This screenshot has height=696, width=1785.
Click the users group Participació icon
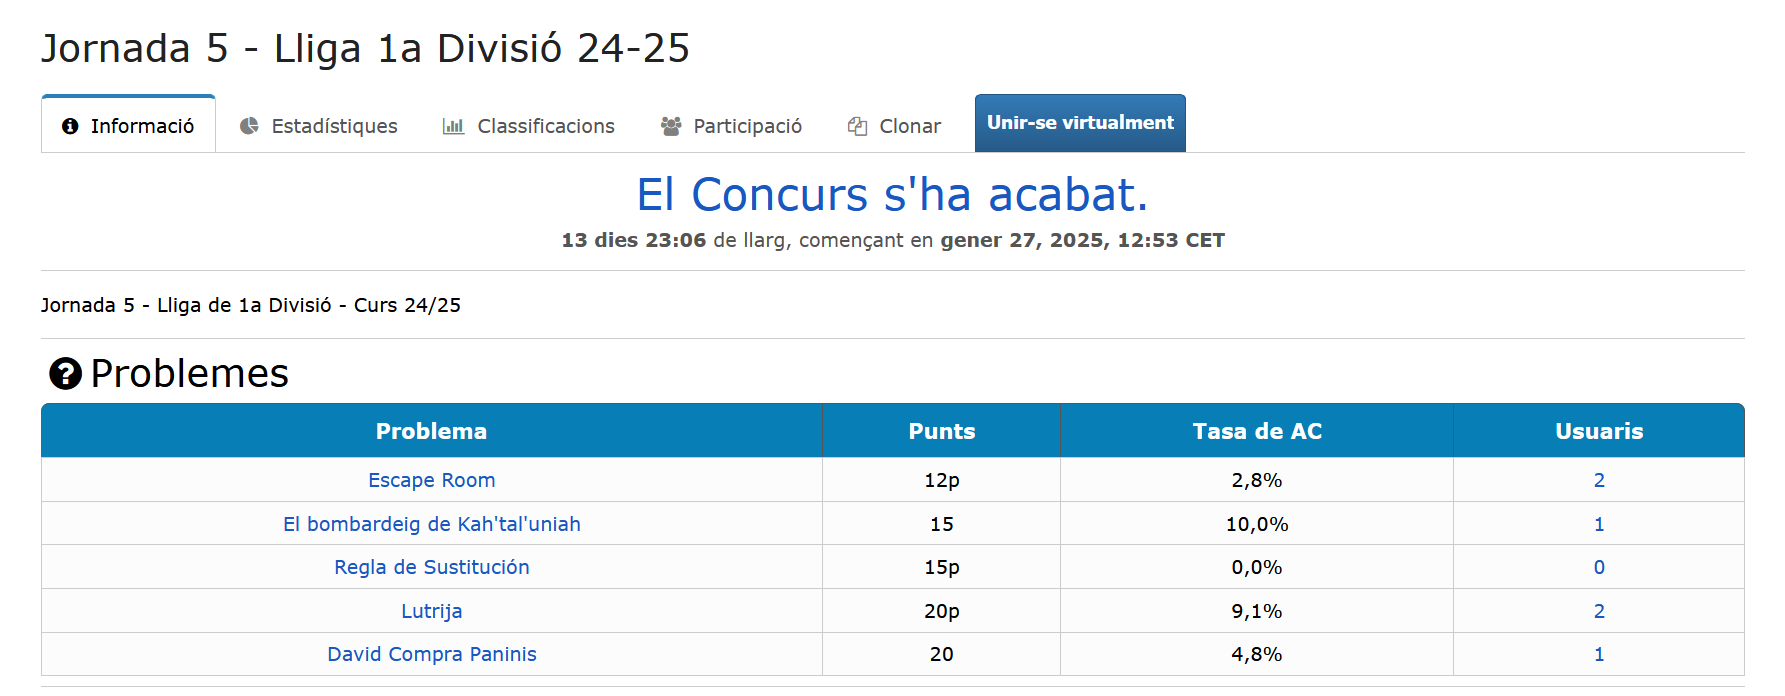pyautogui.click(x=671, y=126)
